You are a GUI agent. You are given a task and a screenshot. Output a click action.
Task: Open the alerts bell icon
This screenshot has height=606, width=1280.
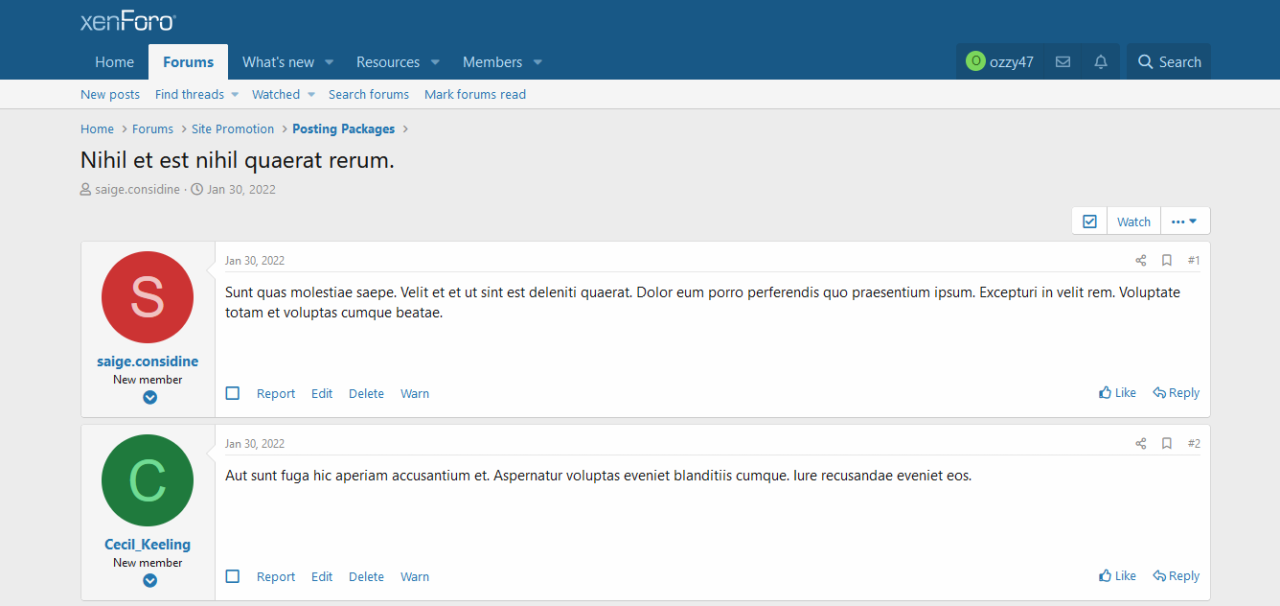(x=1101, y=62)
